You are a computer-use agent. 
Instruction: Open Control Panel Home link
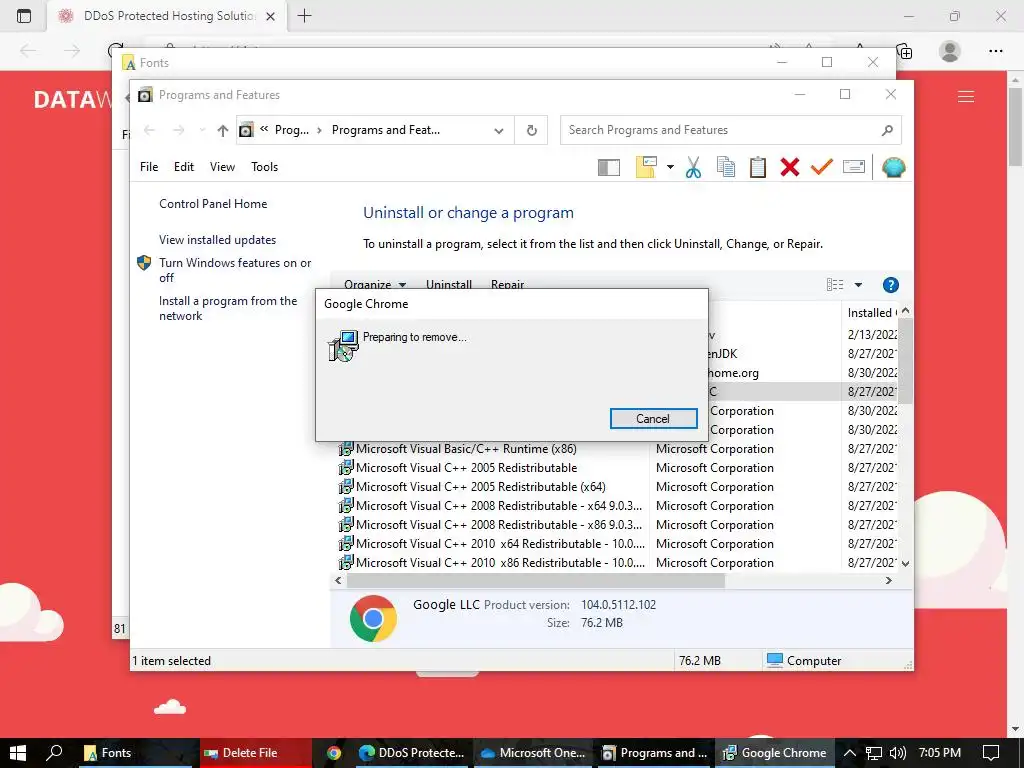pos(213,204)
